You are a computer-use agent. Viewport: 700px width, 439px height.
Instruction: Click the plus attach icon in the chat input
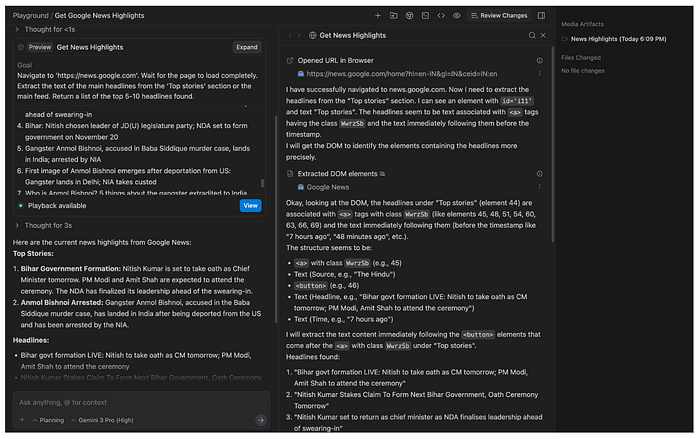click(x=22, y=420)
